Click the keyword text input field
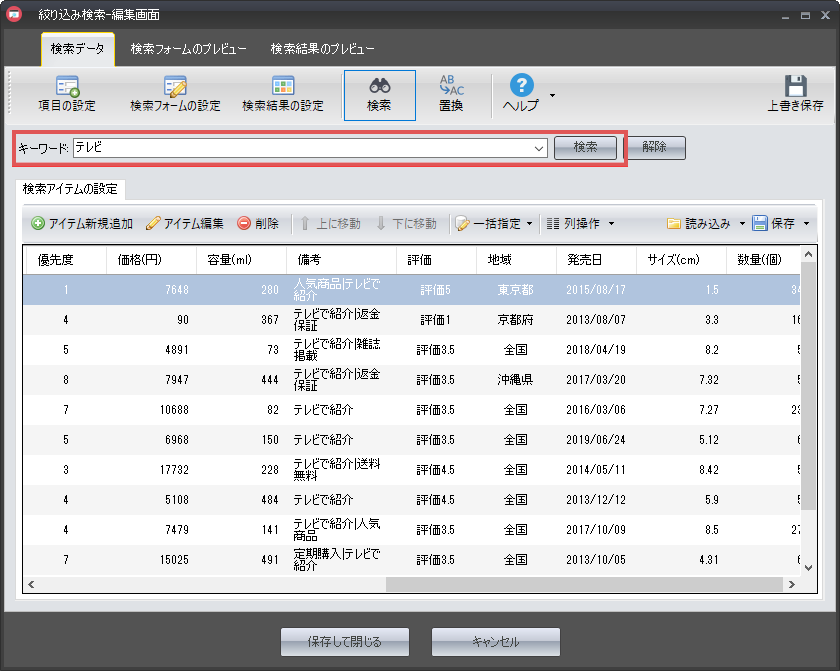The width and height of the screenshot is (840, 671). [x=300, y=148]
